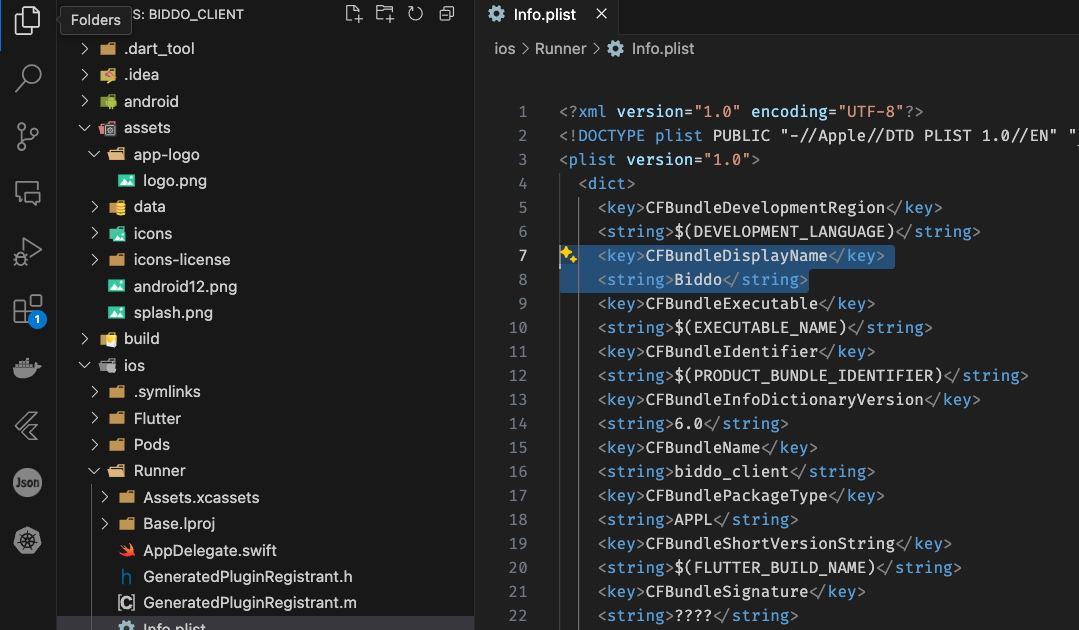The height and width of the screenshot is (630, 1079).
Task: Click CFBundleInfoDictionaryVersion key text
Action: 784,400
